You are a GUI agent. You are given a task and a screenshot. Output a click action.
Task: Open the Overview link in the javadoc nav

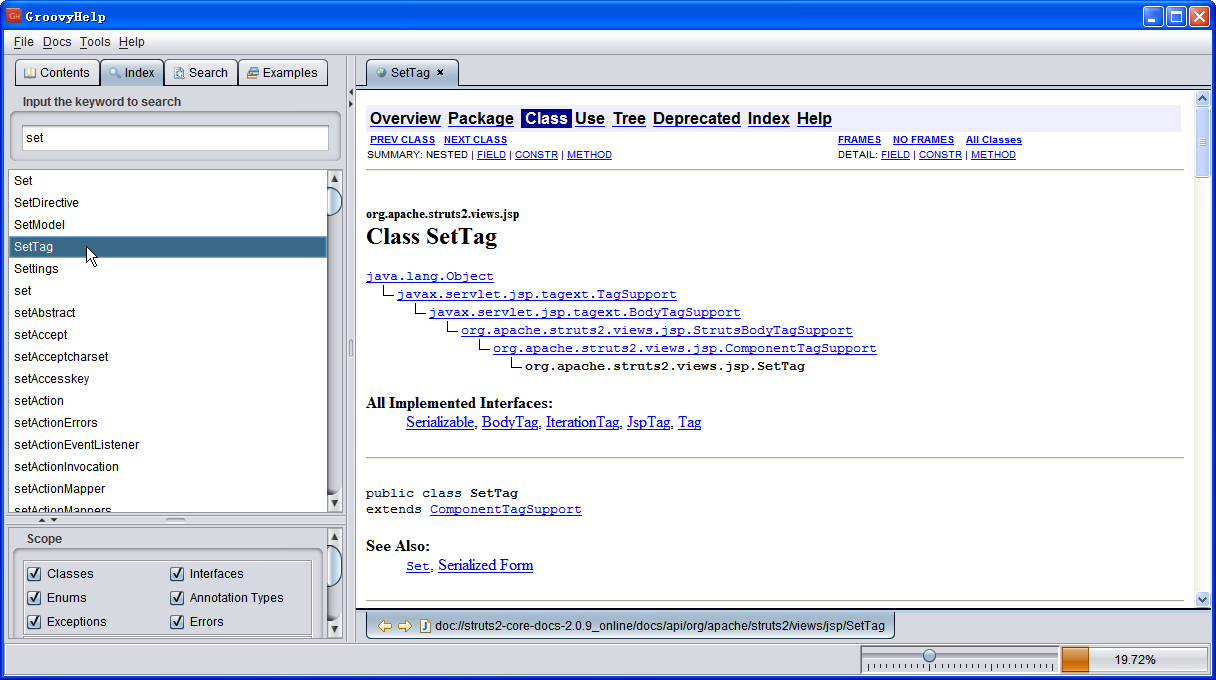tap(405, 118)
